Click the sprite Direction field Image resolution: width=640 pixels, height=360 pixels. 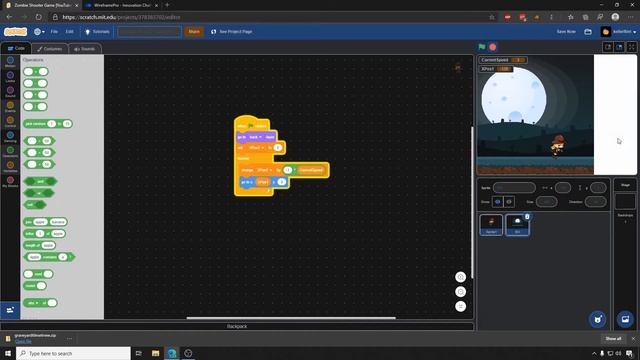[x=596, y=202]
